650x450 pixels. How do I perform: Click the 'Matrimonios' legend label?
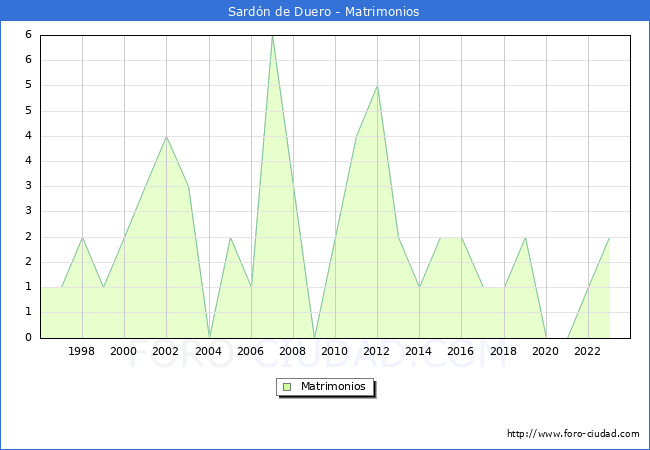pos(333,386)
